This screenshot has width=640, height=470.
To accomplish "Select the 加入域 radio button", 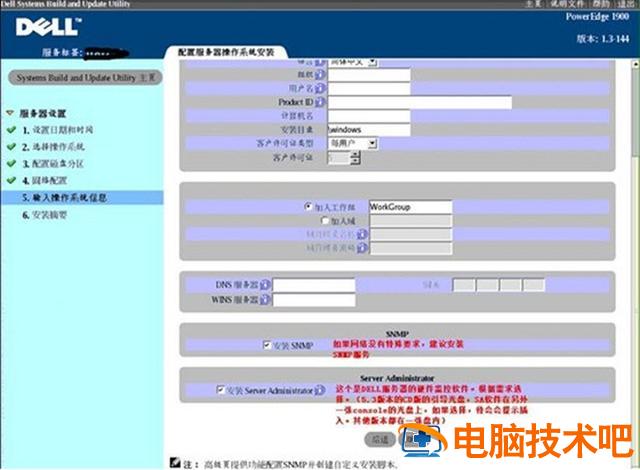I will [x=325, y=220].
